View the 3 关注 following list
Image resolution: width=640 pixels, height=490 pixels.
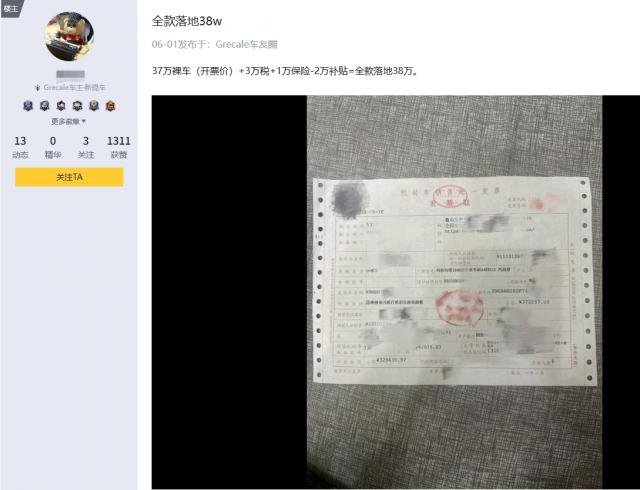[x=86, y=147]
